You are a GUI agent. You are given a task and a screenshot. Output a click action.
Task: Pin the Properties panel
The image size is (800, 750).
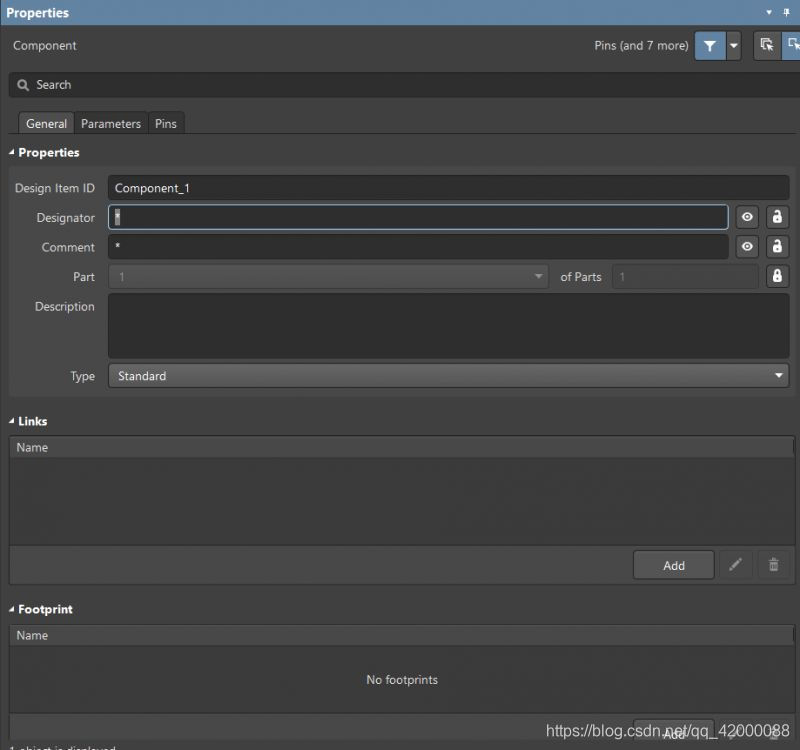pyautogui.click(x=786, y=13)
